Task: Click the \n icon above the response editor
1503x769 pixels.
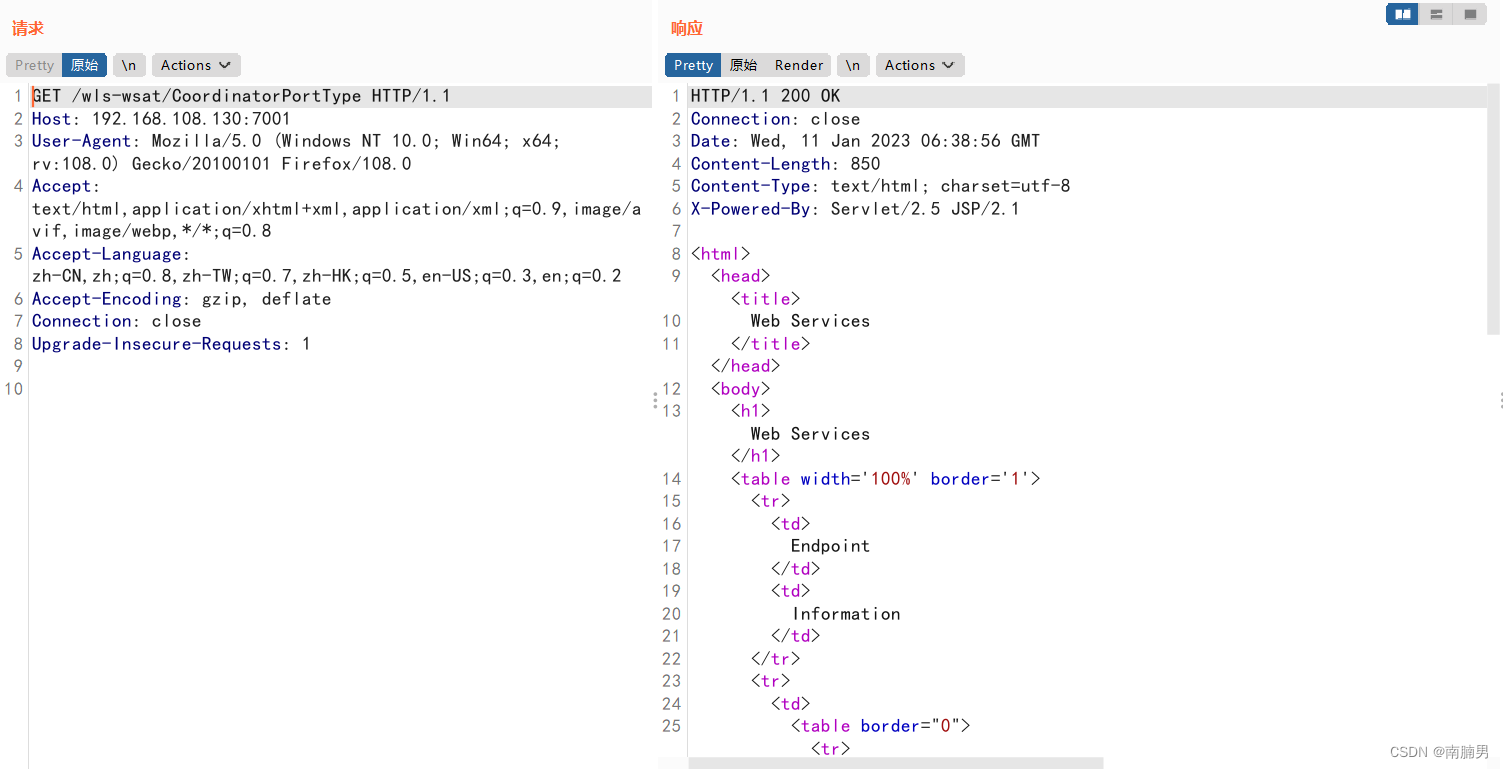Action: (852, 64)
